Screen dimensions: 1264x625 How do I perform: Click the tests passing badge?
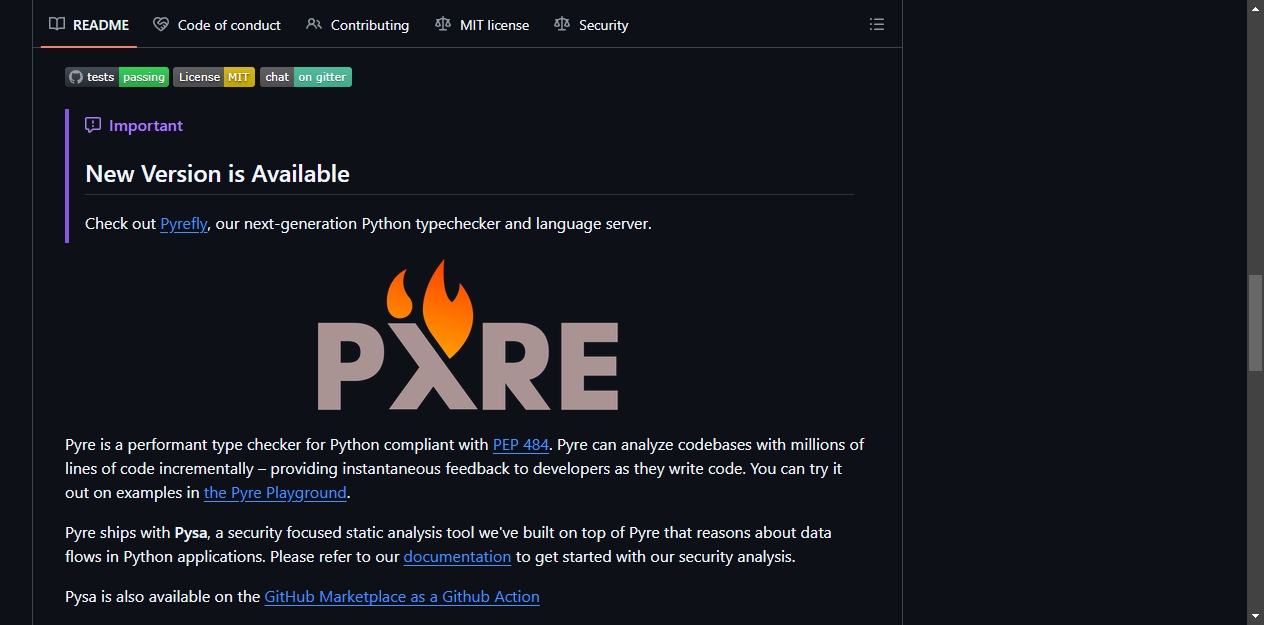[x=117, y=77]
